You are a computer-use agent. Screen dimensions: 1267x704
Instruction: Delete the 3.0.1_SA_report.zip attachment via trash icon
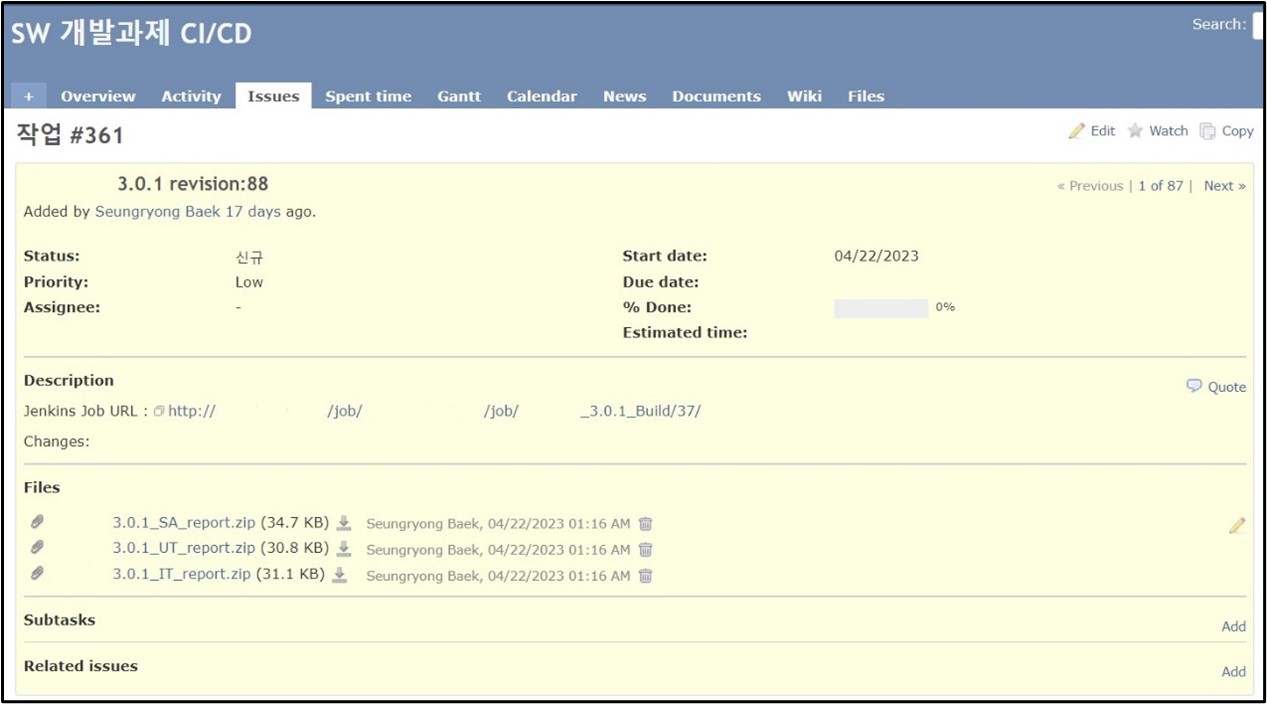tap(646, 524)
